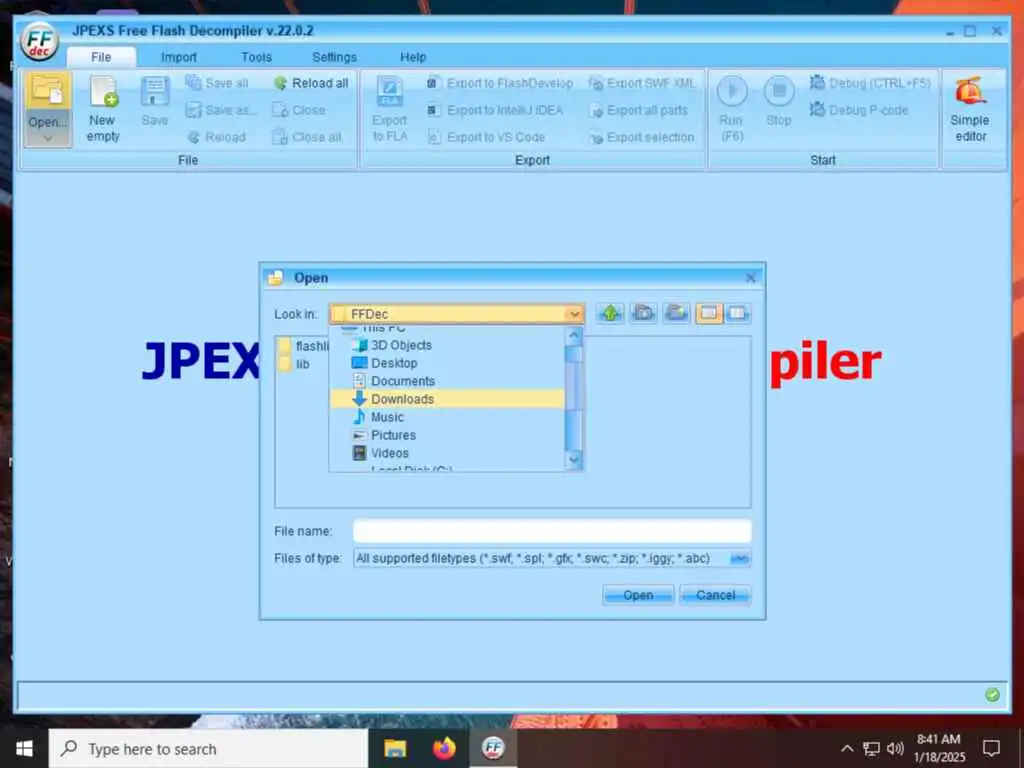Click Run (F6) play icon
1024x768 pixels.
tap(732, 91)
